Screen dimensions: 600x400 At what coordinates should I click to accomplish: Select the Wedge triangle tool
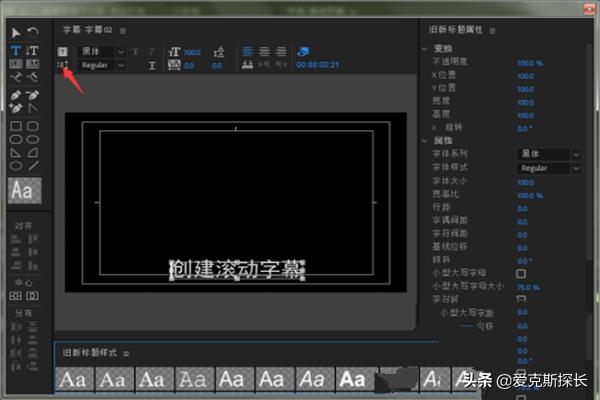[16, 153]
